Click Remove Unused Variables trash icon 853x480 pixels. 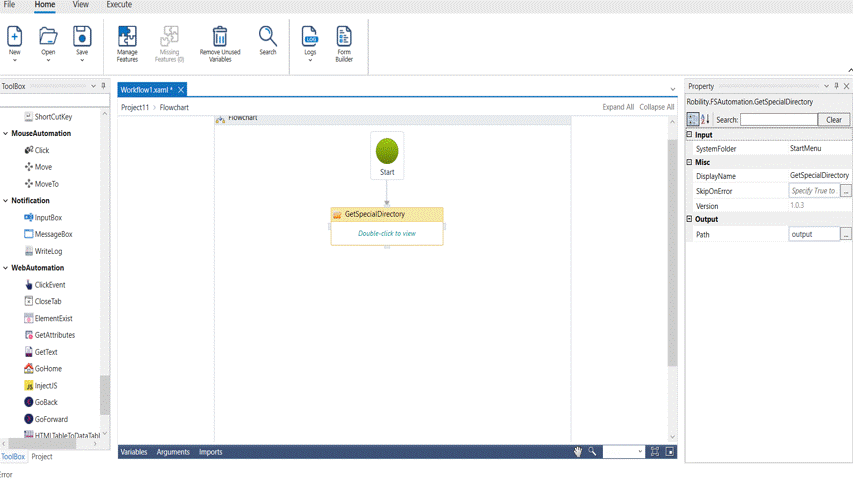coord(220,38)
